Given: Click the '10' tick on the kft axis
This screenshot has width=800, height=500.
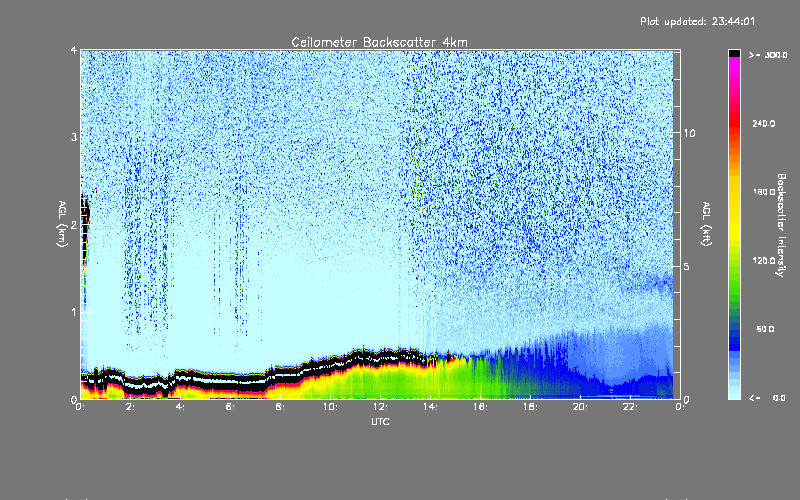Looking at the screenshot, I should pyautogui.click(x=689, y=133).
